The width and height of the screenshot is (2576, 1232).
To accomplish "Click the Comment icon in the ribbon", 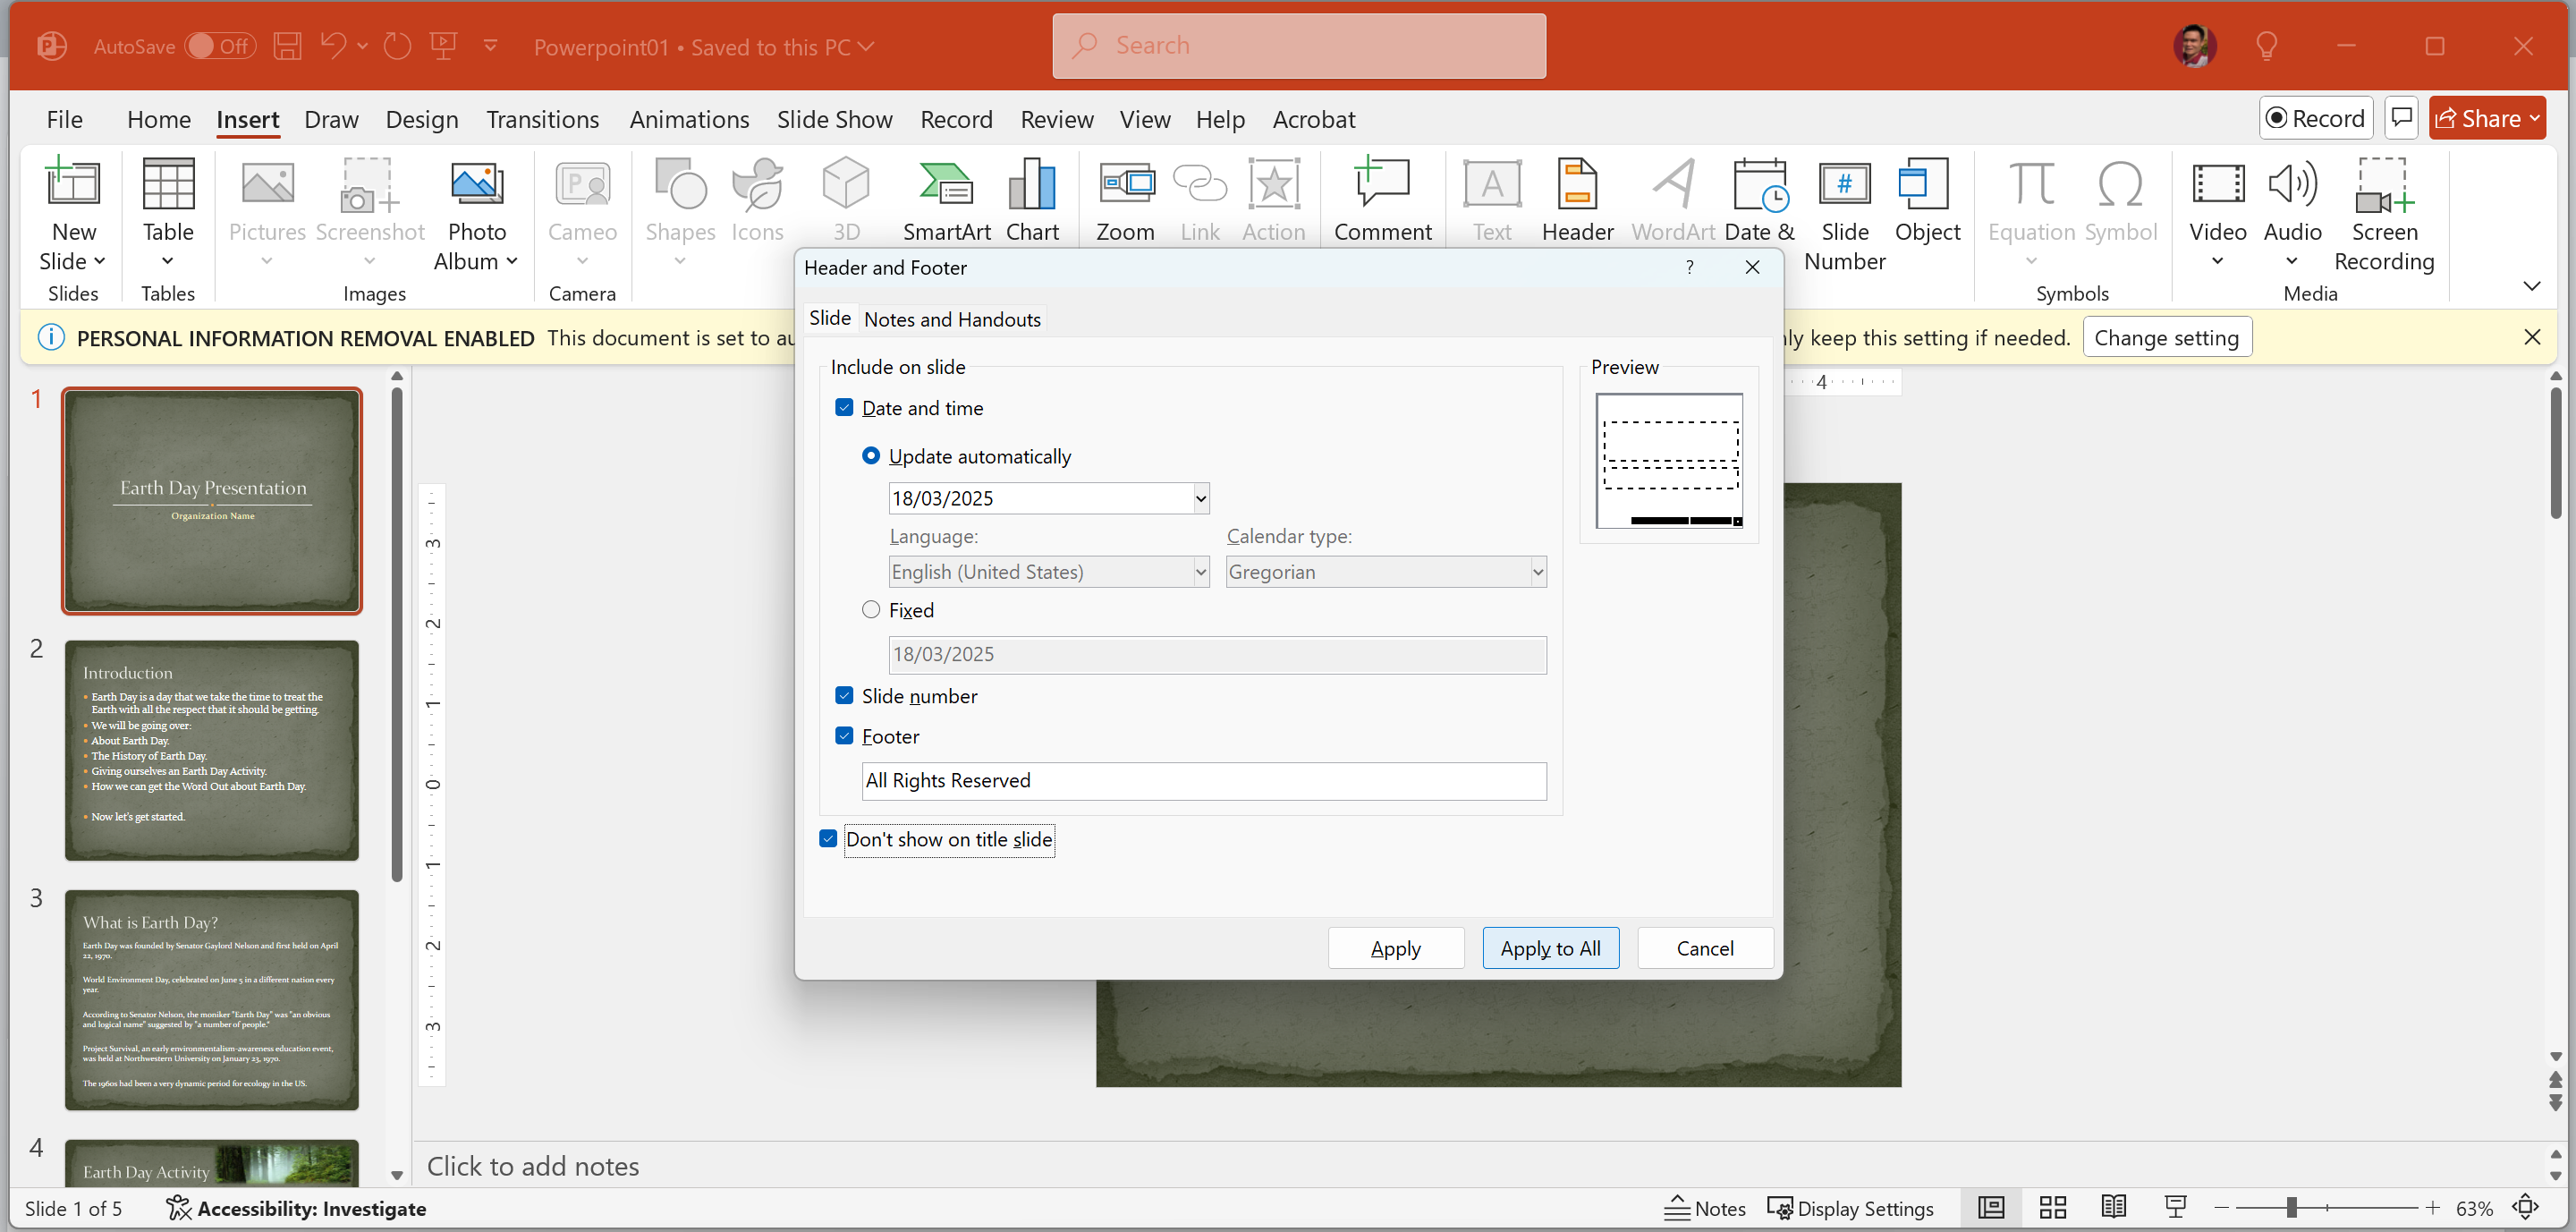I will (x=1382, y=200).
